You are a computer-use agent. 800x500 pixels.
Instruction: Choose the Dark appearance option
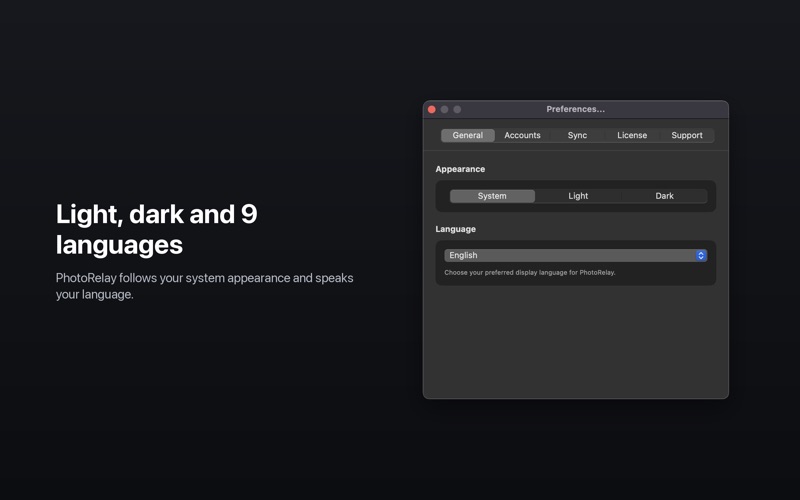pos(664,196)
